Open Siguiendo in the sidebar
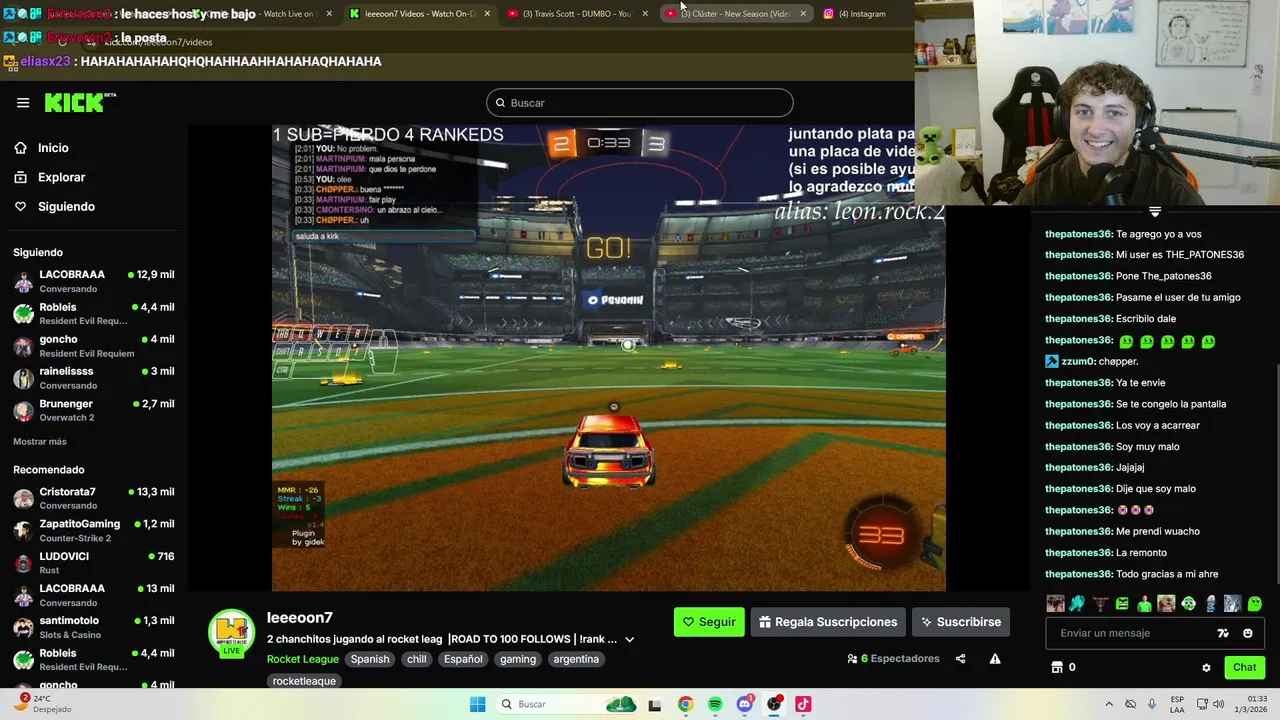This screenshot has width=1280, height=720. [x=66, y=206]
